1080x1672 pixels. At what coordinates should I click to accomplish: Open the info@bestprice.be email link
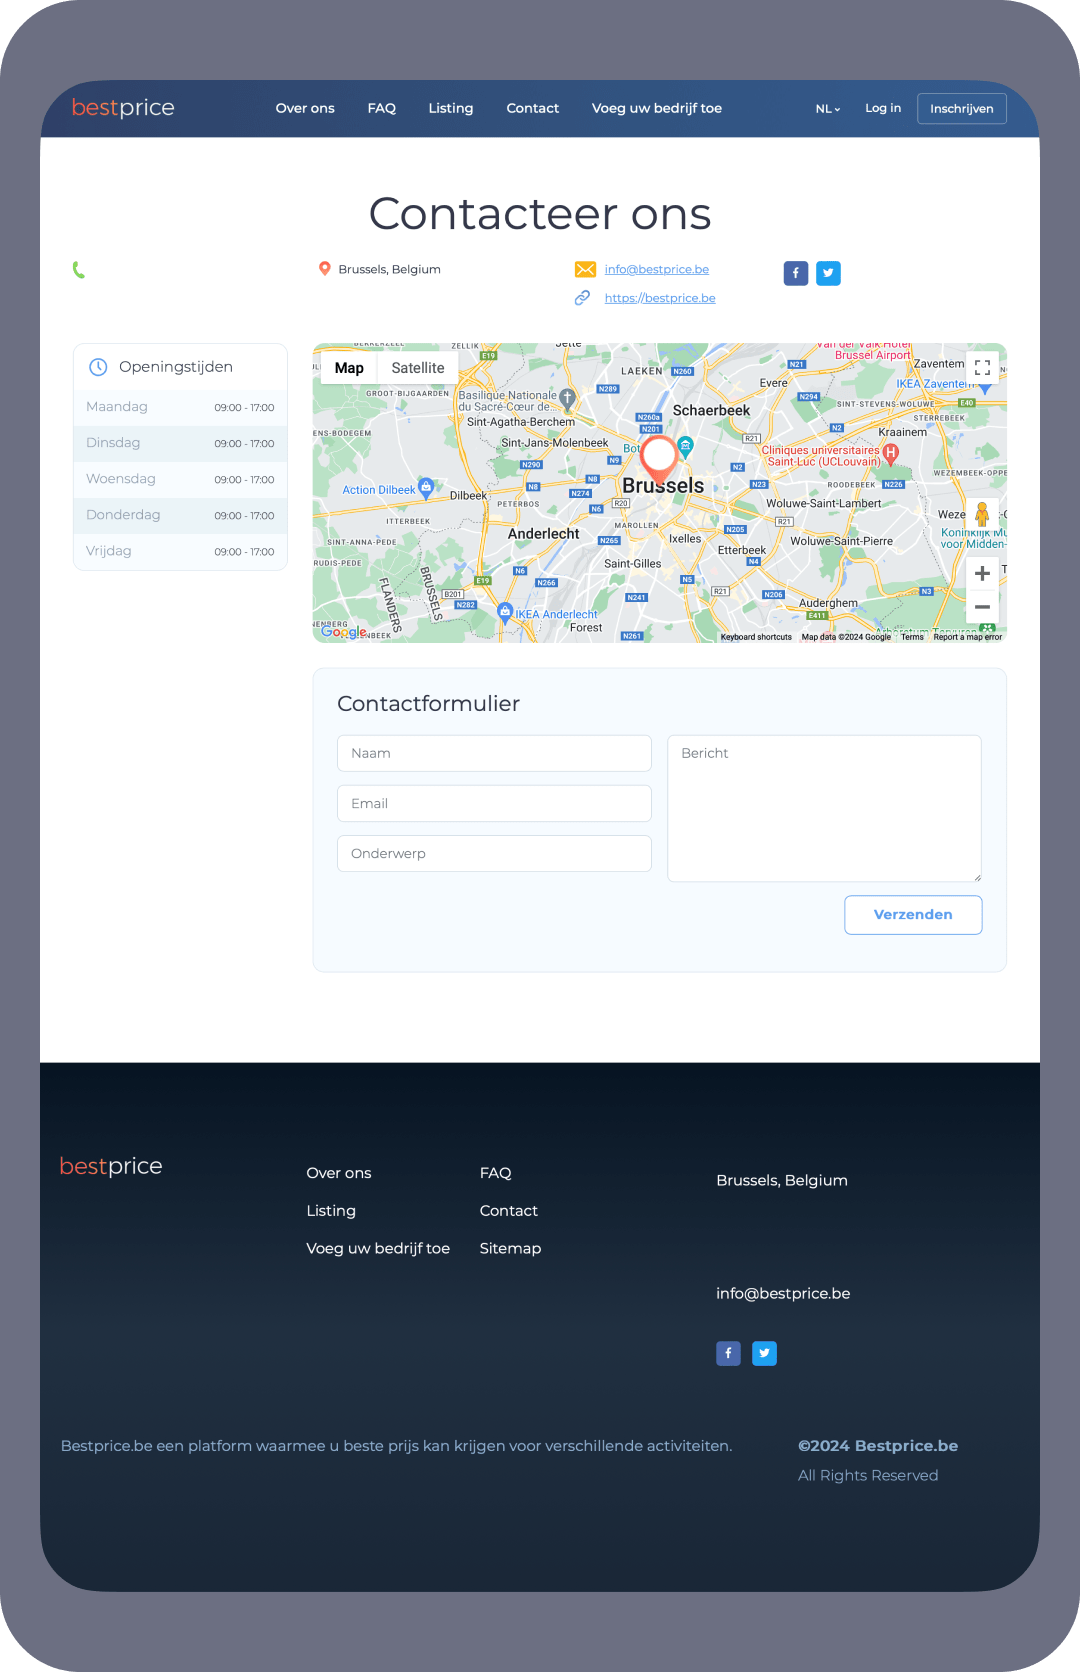point(656,269)
